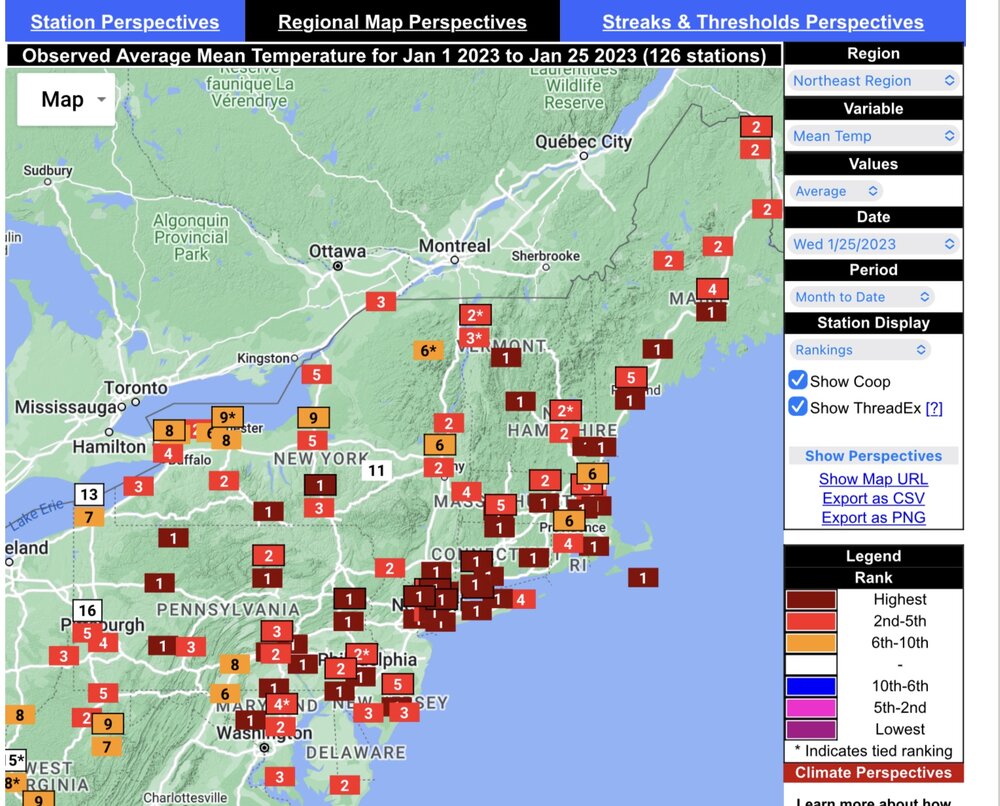The image size is (1000, 806).
Task: Open the Rankings station display dropdown
Action: click(860, 349)
